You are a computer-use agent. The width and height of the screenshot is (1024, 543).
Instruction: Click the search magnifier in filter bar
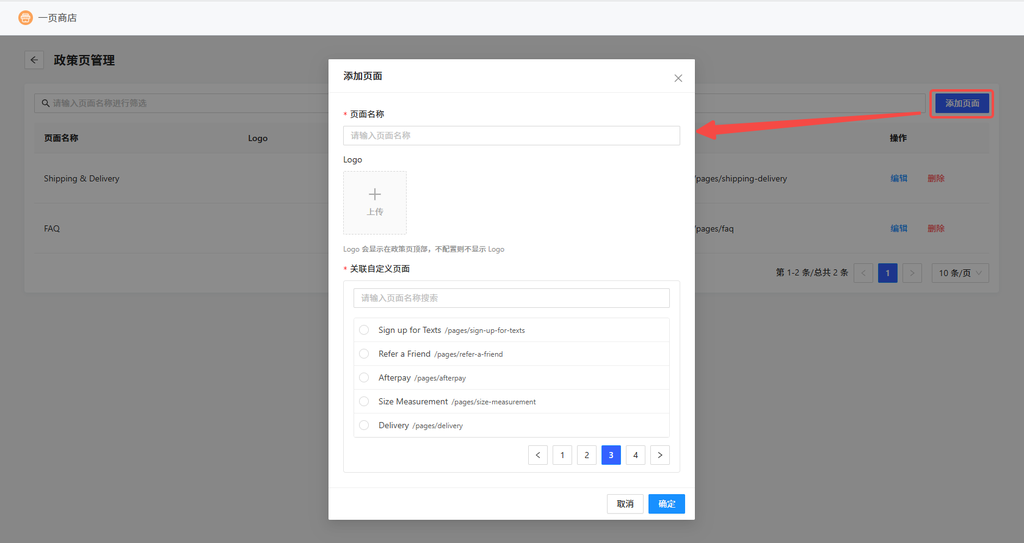tap(46, 103)
